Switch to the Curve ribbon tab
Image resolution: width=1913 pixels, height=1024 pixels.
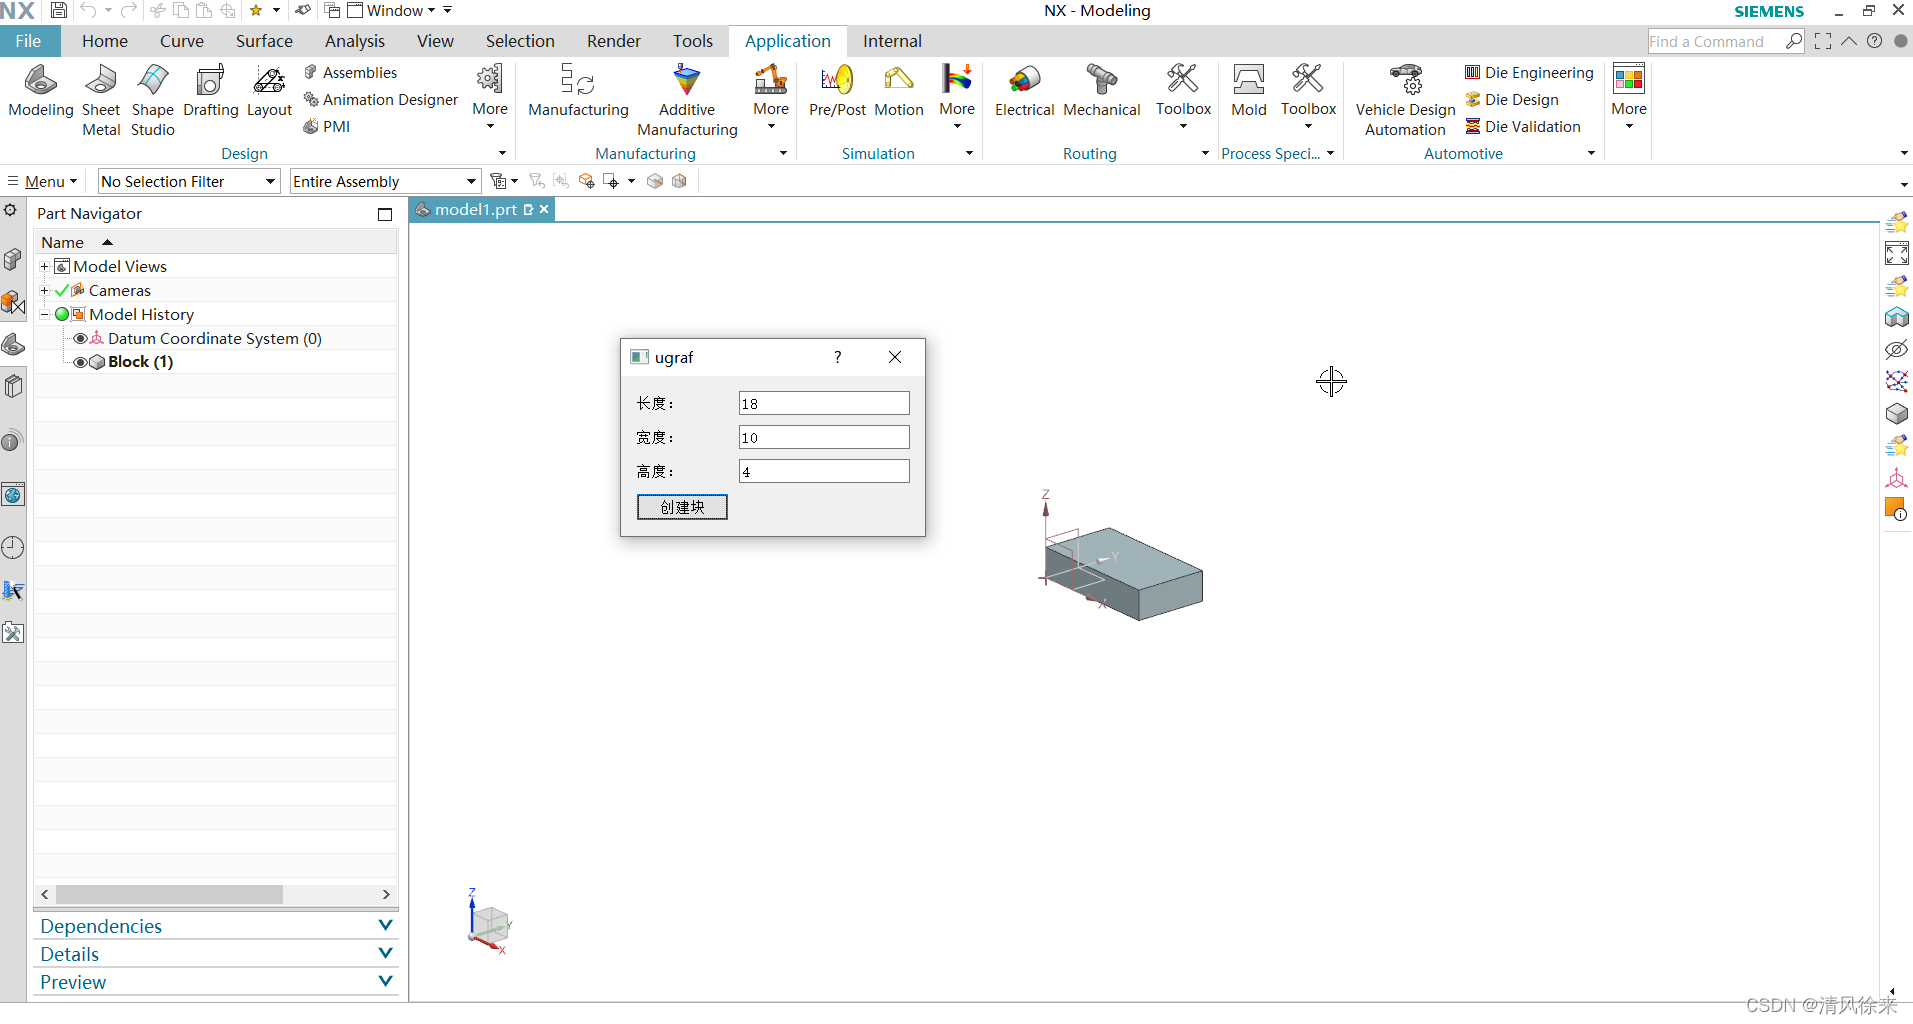[182, 41]
